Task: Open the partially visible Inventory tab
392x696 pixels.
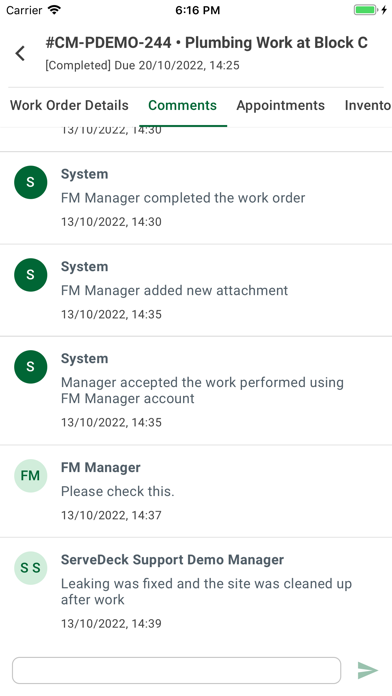Action: (x=368, y=105)
